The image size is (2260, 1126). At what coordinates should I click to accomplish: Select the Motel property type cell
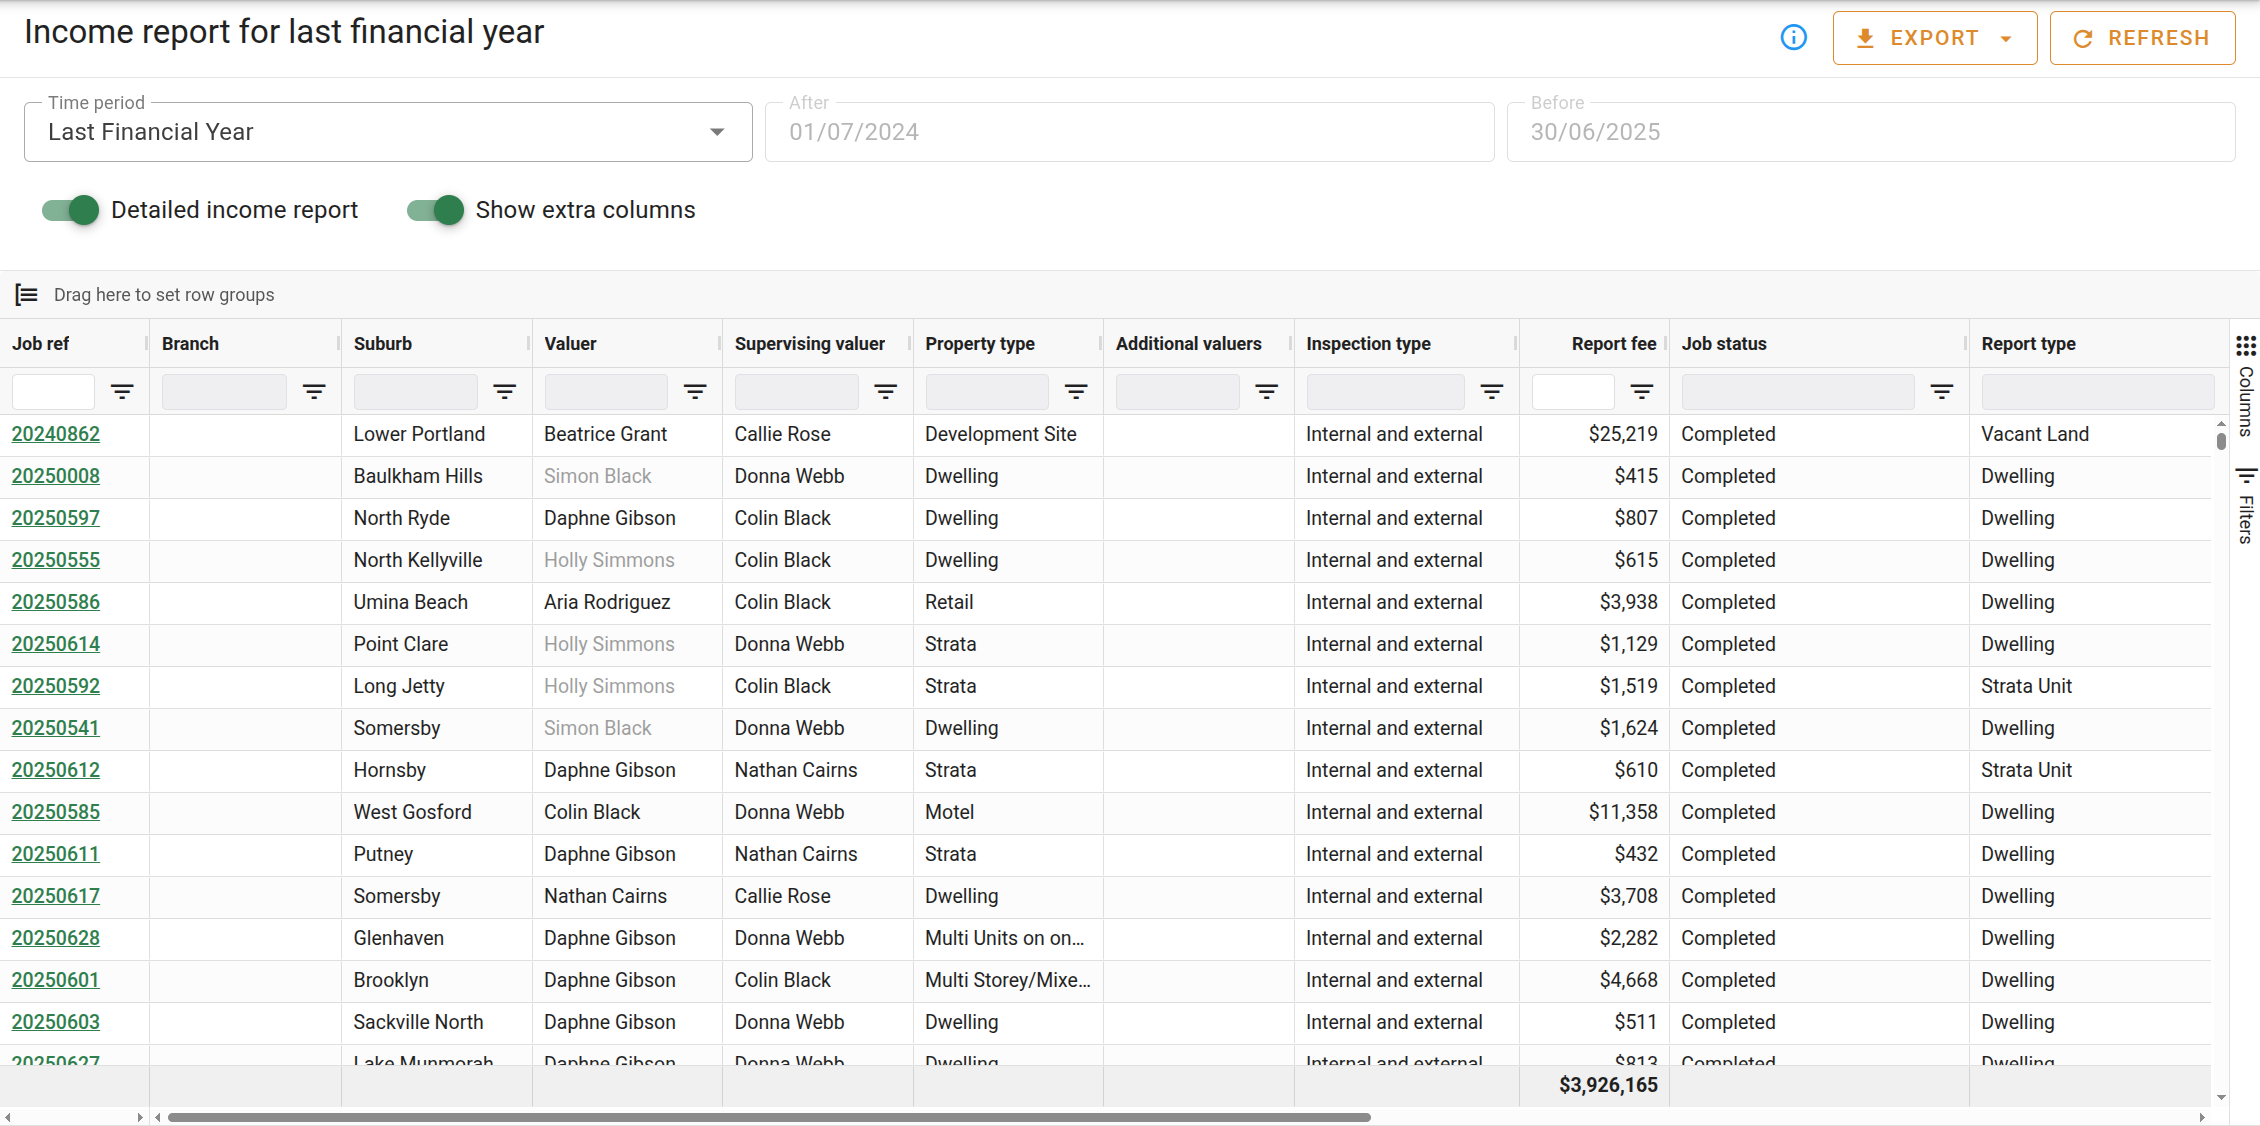(1008, 812)
